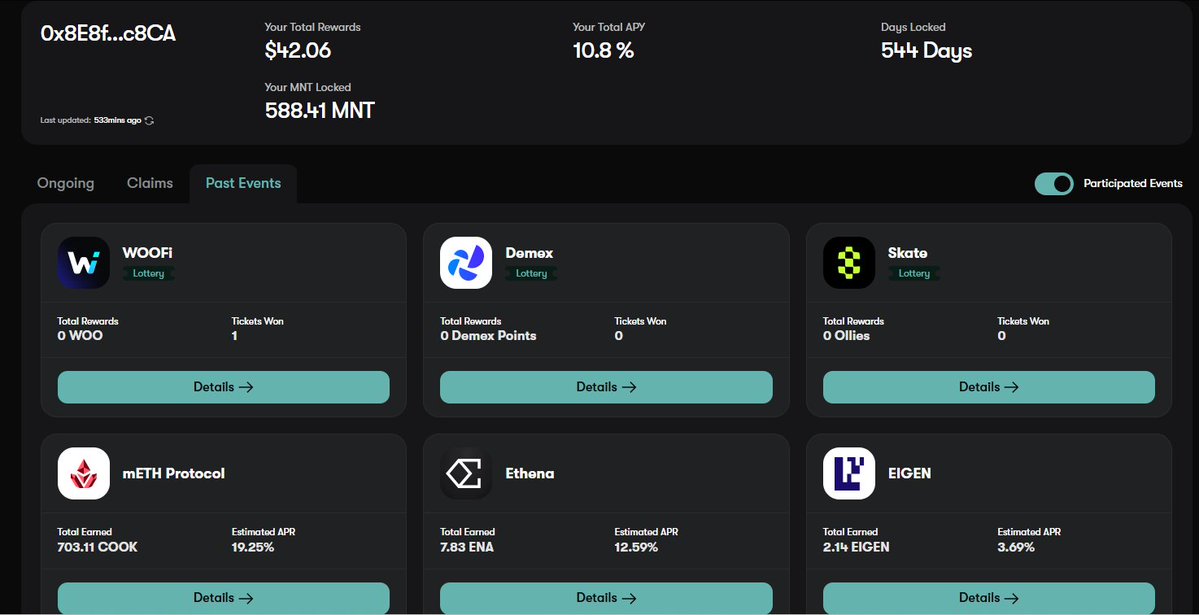Open Details for the Demex event

click(x=606, y=387)
